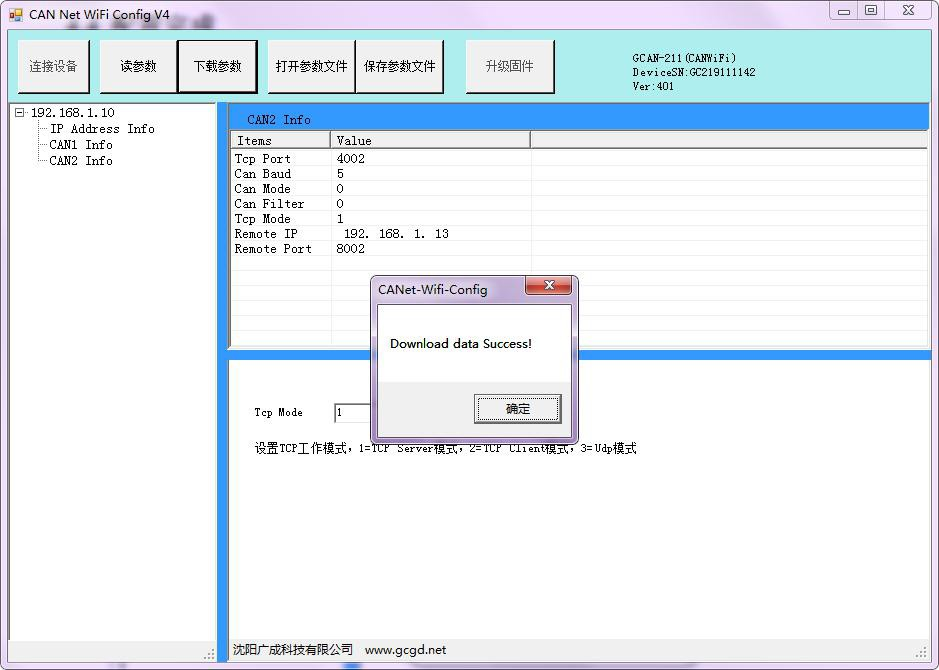
Task: Click the app icon in title bar
Action: tap(15, 15)
